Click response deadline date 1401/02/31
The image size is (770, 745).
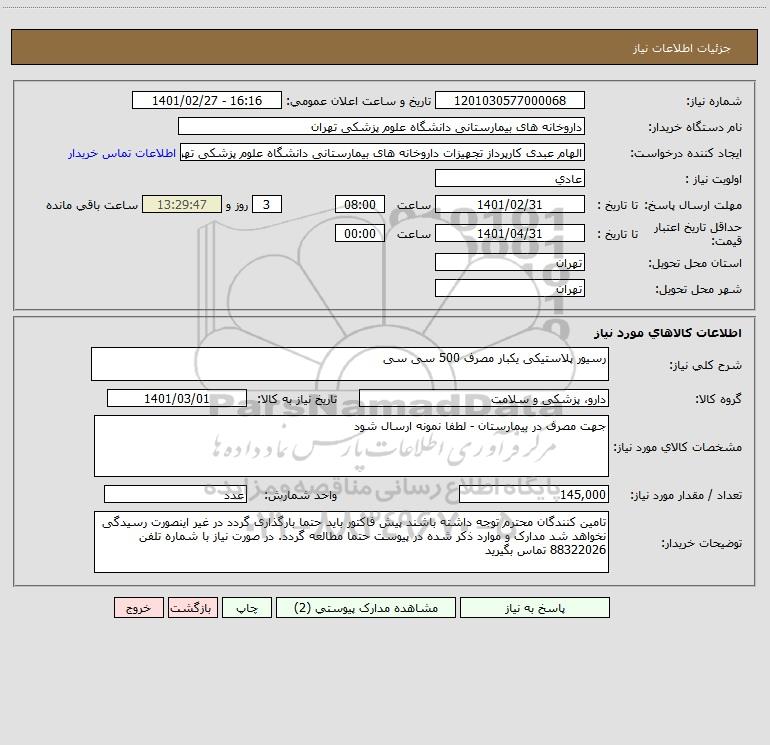(510, 204)
